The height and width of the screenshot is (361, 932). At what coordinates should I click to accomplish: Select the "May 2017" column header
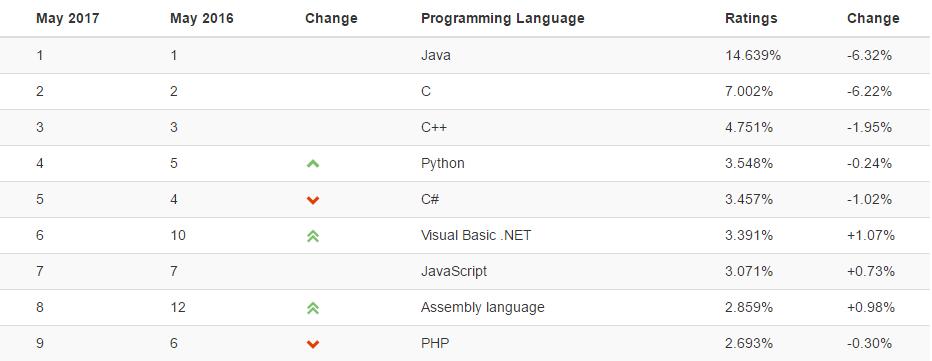point(68,18)
